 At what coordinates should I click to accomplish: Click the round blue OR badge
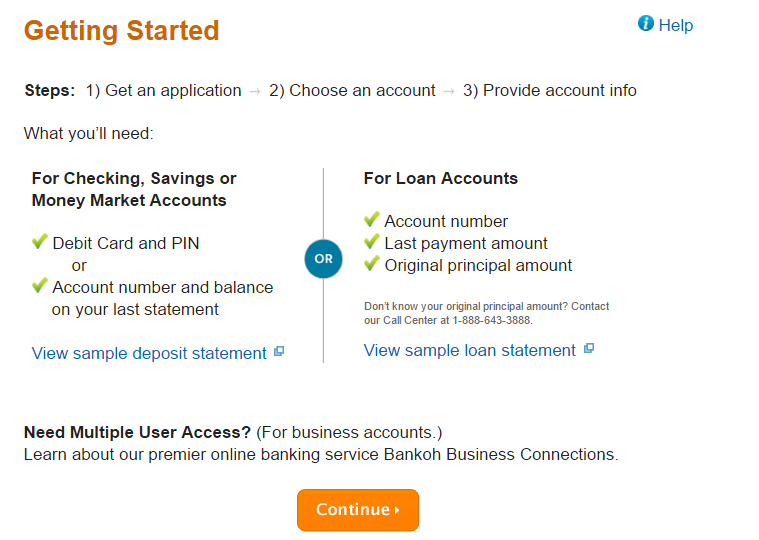(x=323, y=259)
